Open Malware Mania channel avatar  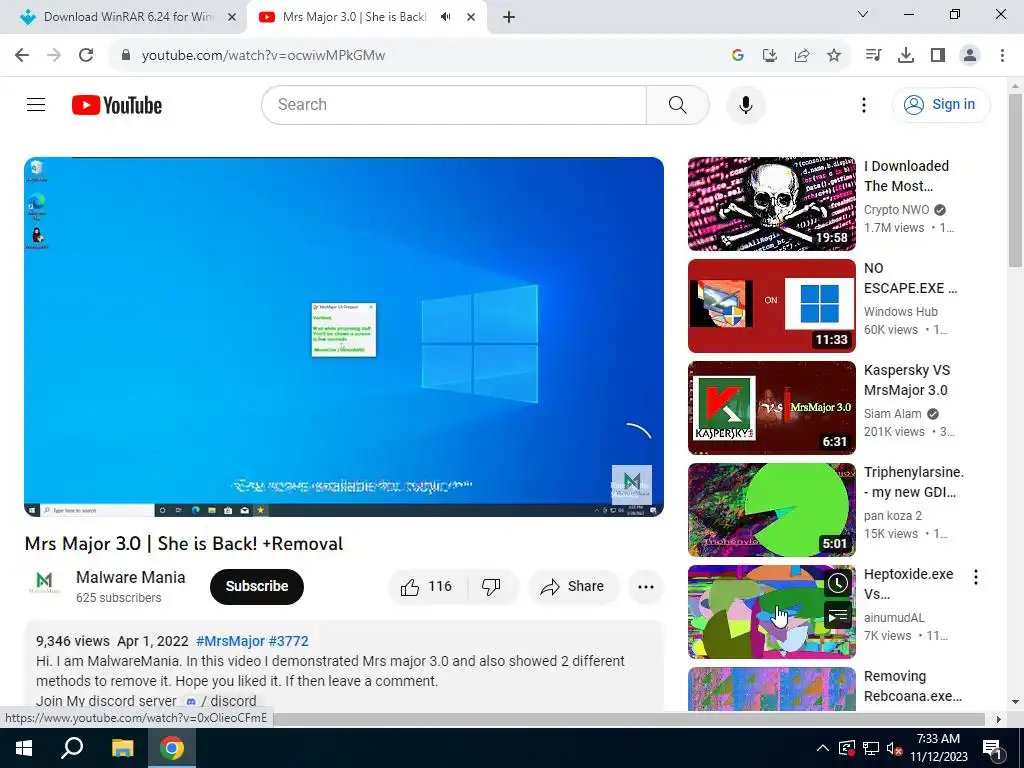[44, 582]
